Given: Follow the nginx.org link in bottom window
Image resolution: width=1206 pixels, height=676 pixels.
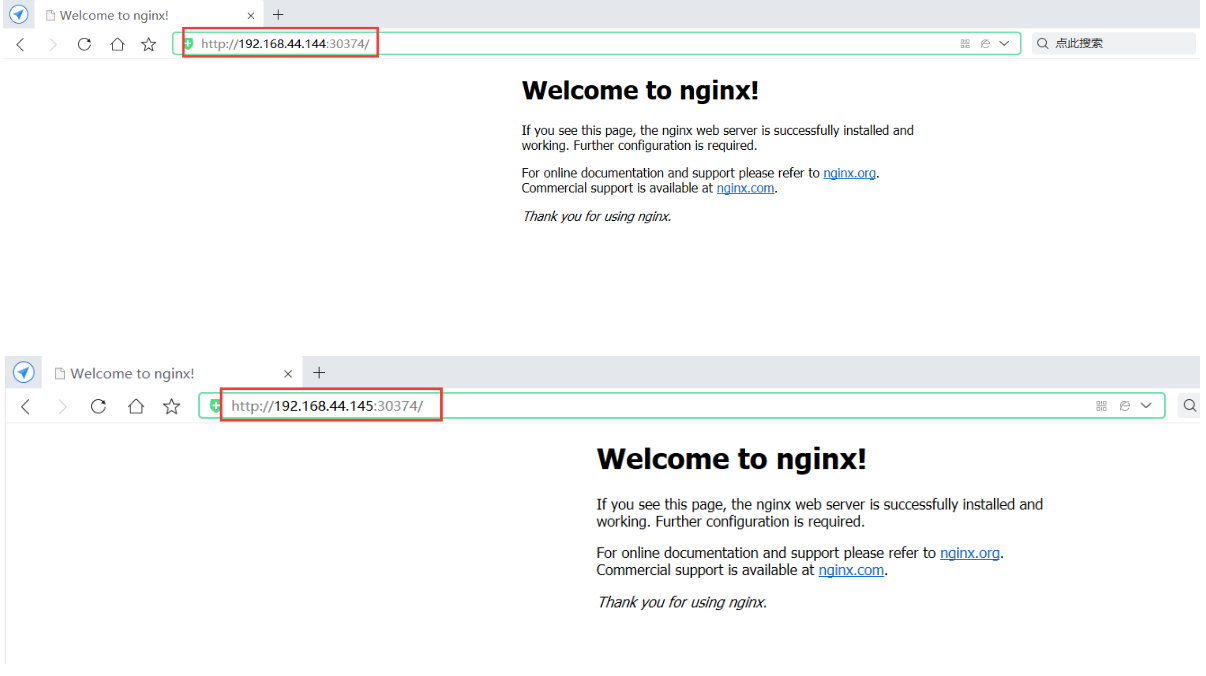Looking at the screenshot, I should pos(970,553).
